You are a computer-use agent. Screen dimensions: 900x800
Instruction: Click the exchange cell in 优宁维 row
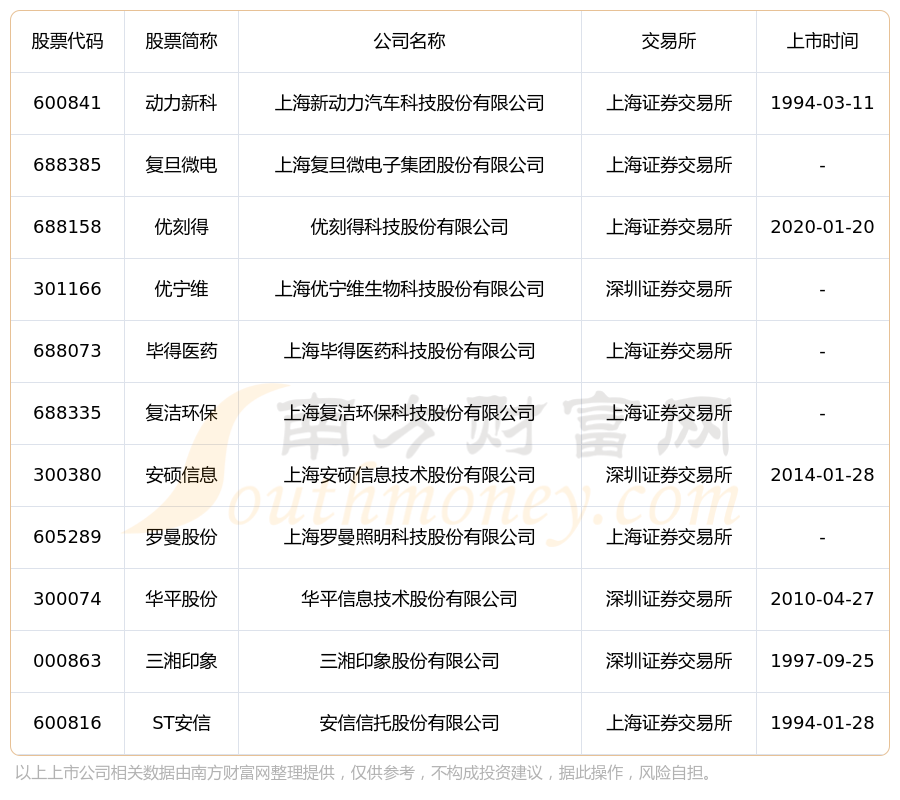[669, 289]
